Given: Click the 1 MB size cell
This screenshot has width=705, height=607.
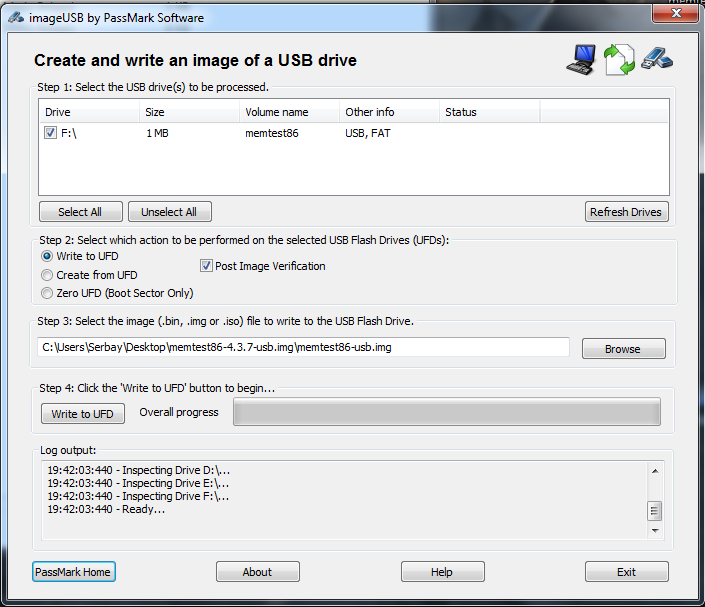Looking at the screenshot, I should point(157,133).
